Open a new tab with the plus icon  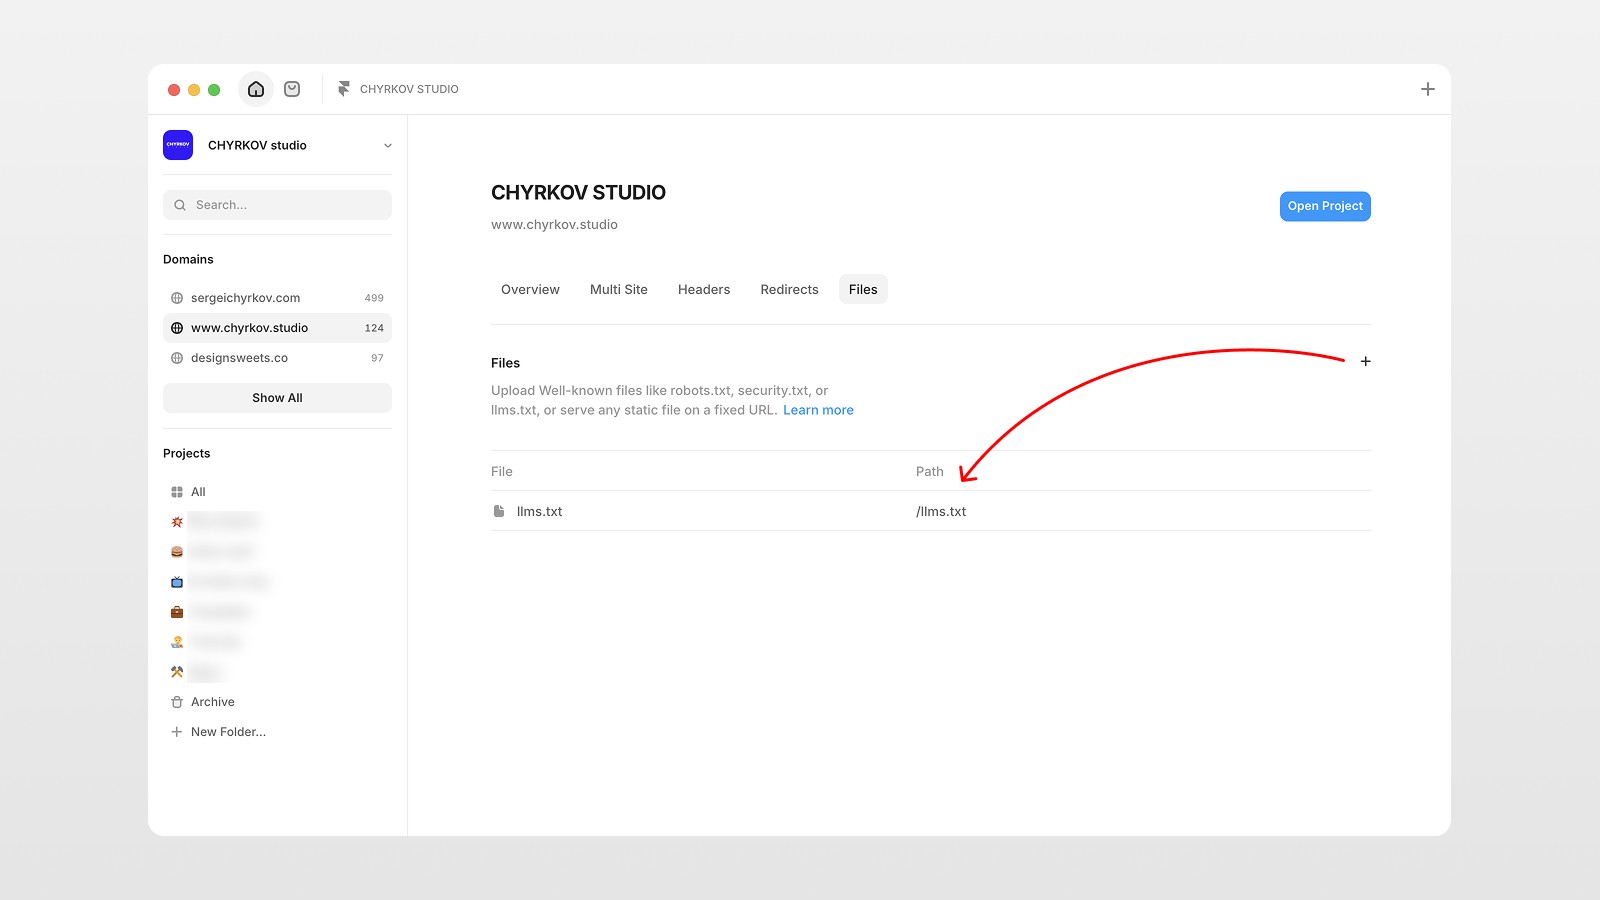coord(1428,89)
